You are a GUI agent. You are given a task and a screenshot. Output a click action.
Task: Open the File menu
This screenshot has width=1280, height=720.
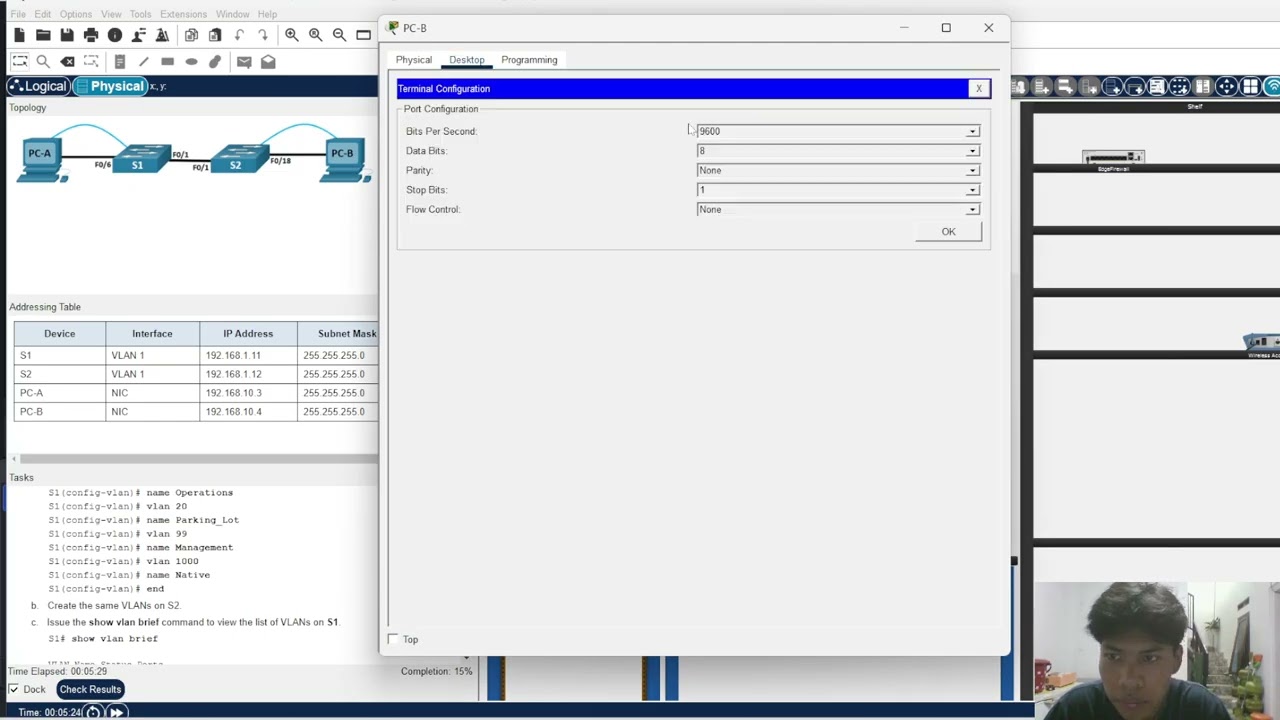[18, 14]
